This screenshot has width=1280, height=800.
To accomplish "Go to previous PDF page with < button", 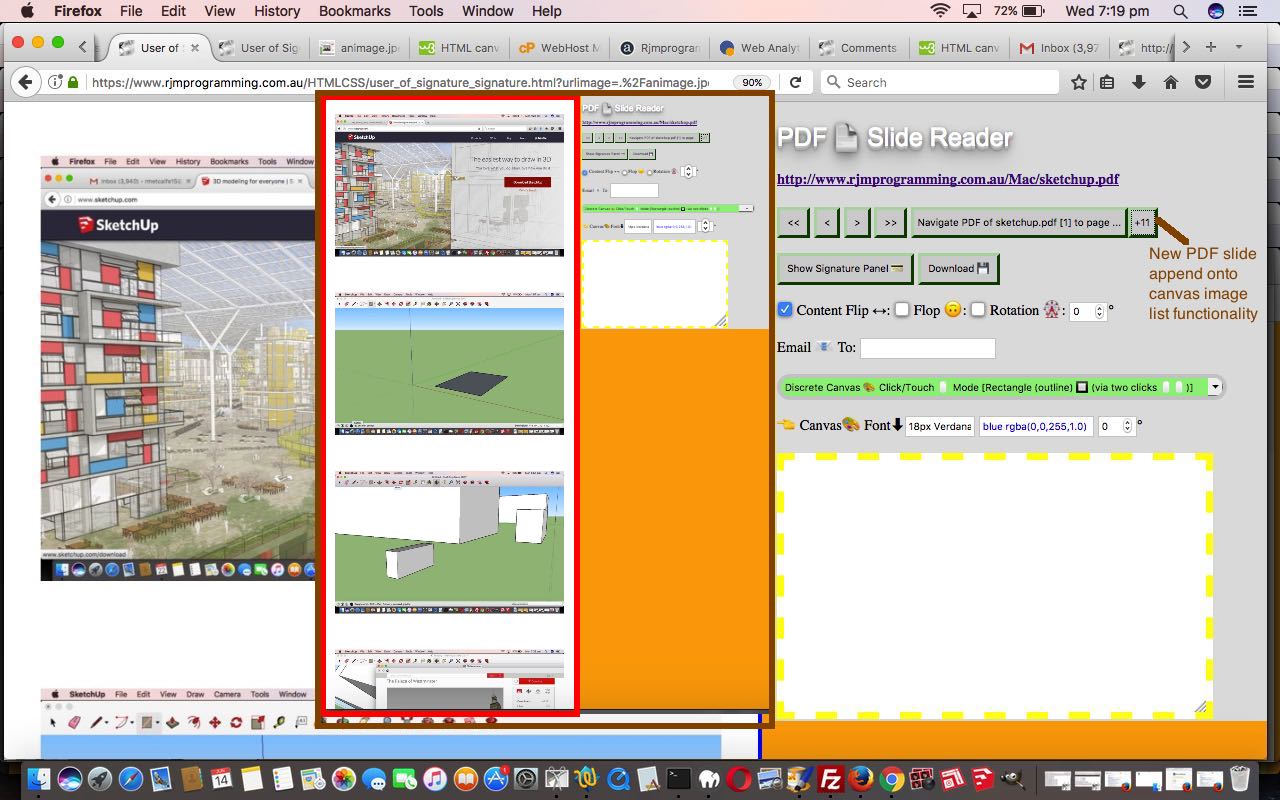I will [826, 223].
